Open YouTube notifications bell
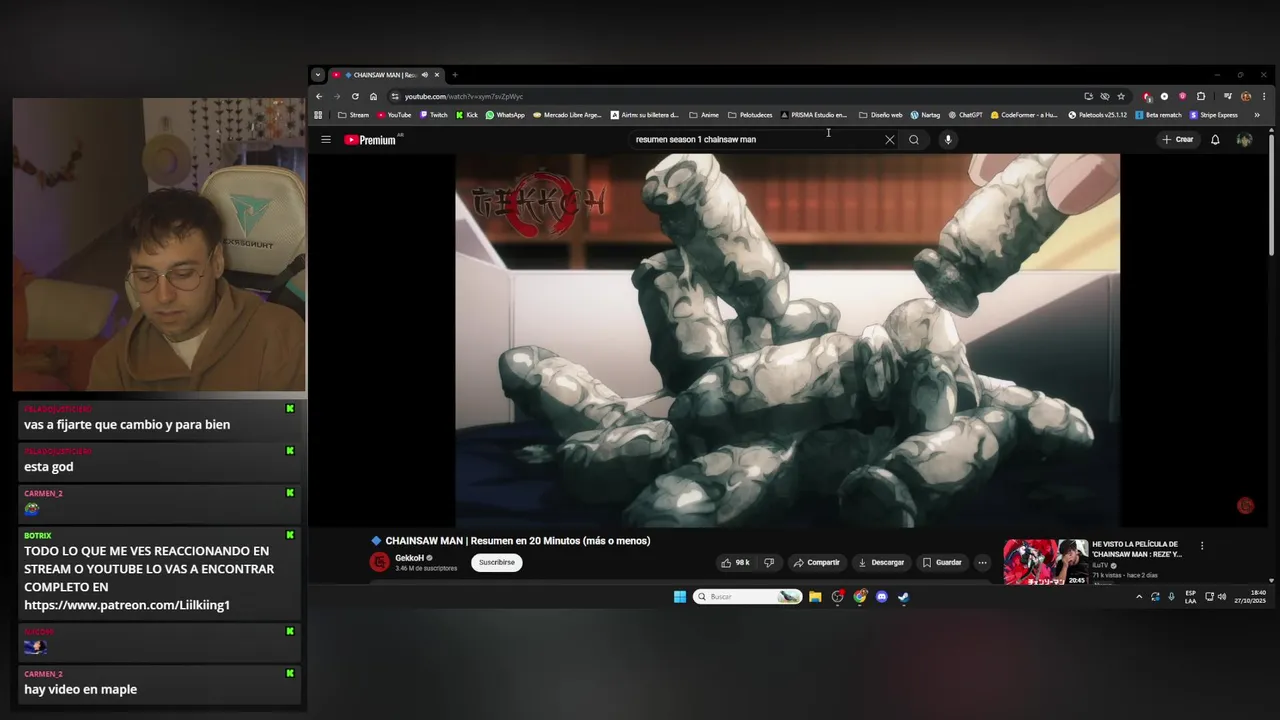Image resolution: width=1280 pixels, height=720 pixels. point(1215,140)
